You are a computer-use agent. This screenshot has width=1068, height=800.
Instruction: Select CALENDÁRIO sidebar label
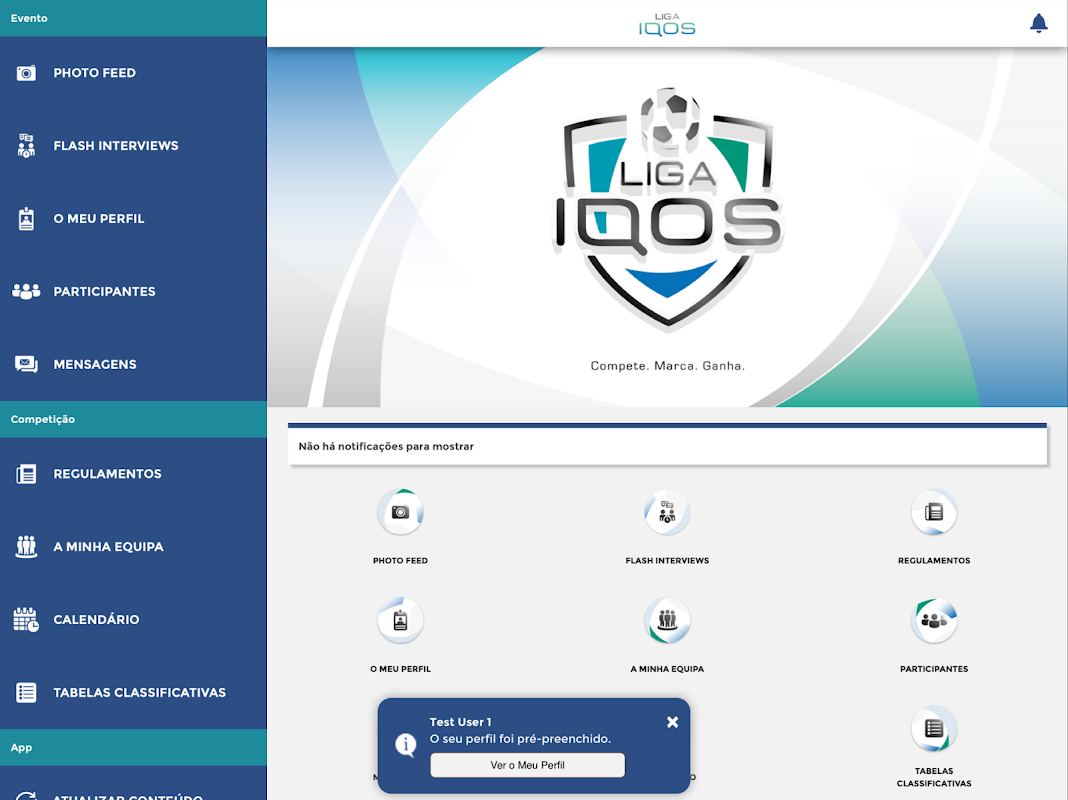click(x=96, y=620)
